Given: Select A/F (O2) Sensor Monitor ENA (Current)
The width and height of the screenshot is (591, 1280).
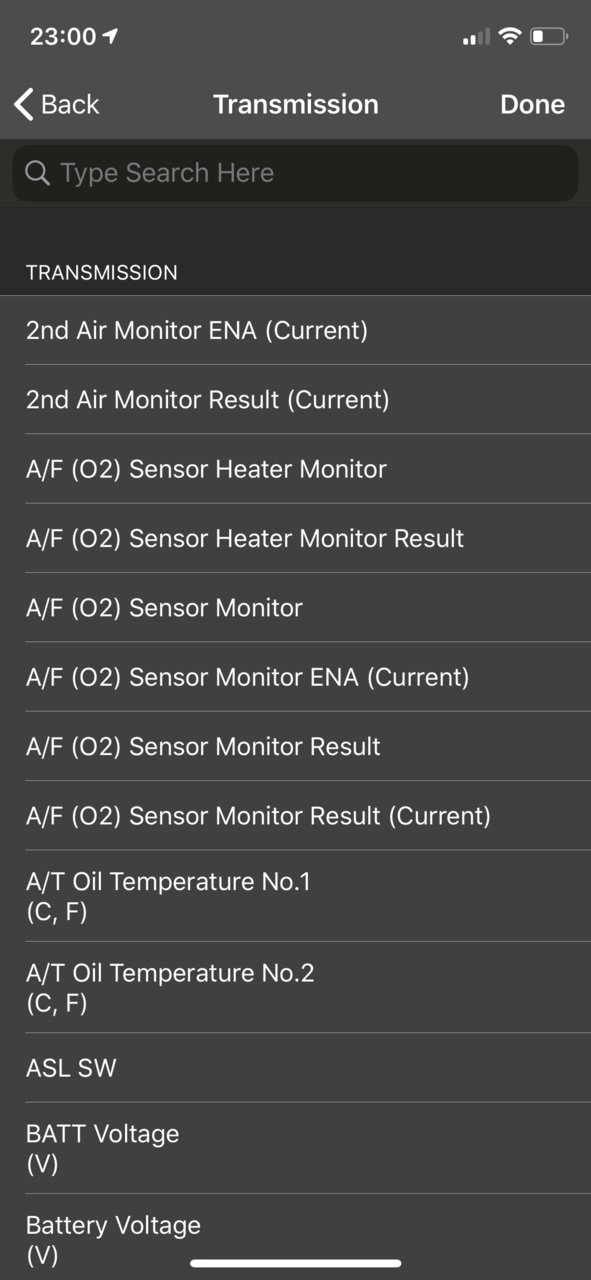Looking at the screenshot, I should (x=295, y=677).
